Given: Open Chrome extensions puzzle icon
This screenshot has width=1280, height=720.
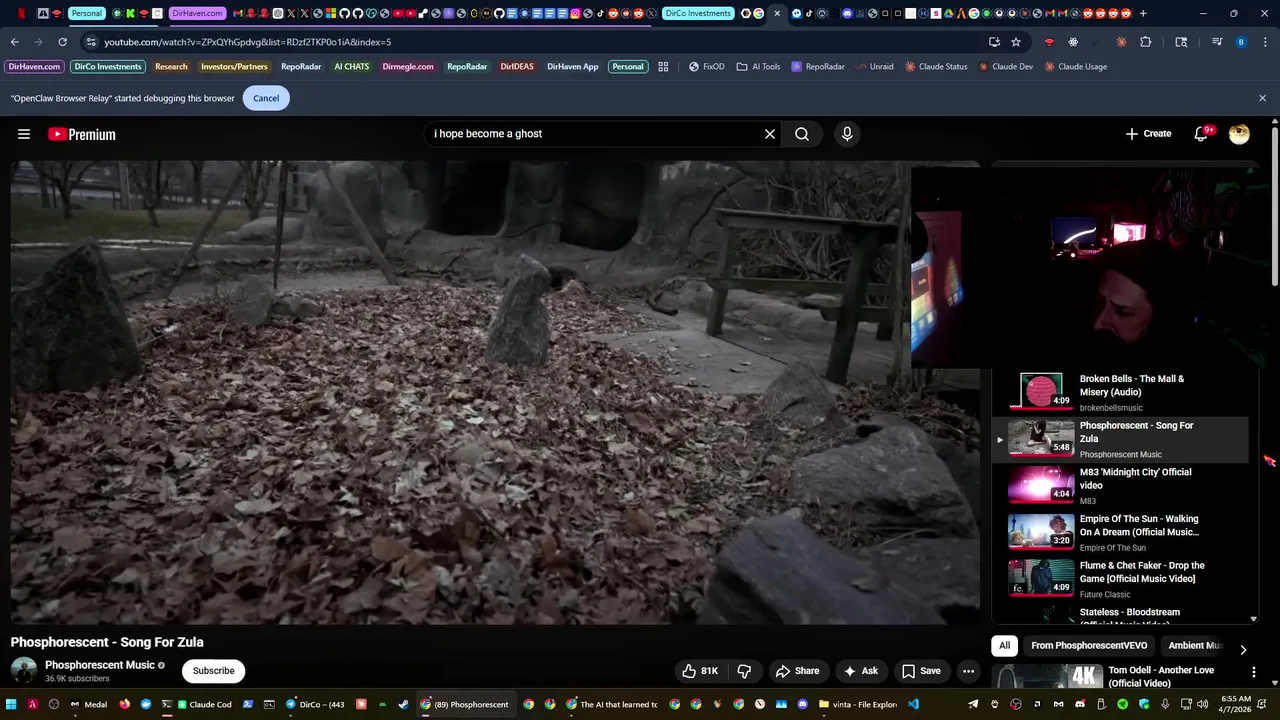Looking at the screenshot, I should pos(1146,42).
